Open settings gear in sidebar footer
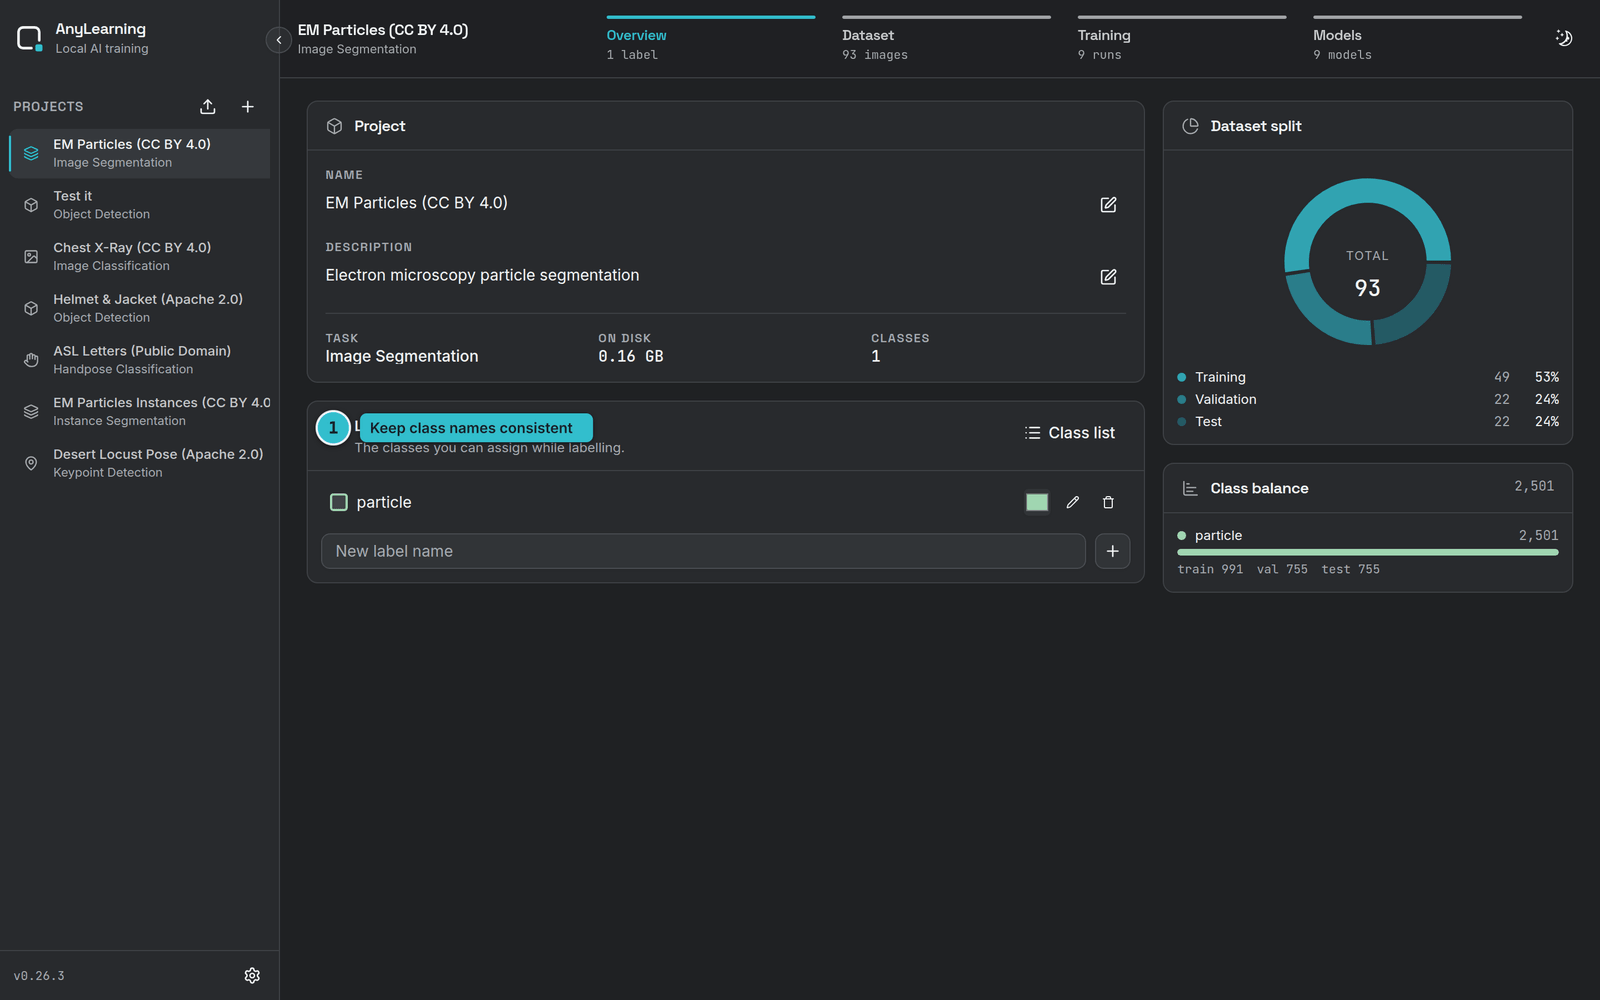 tap(252, 975)
